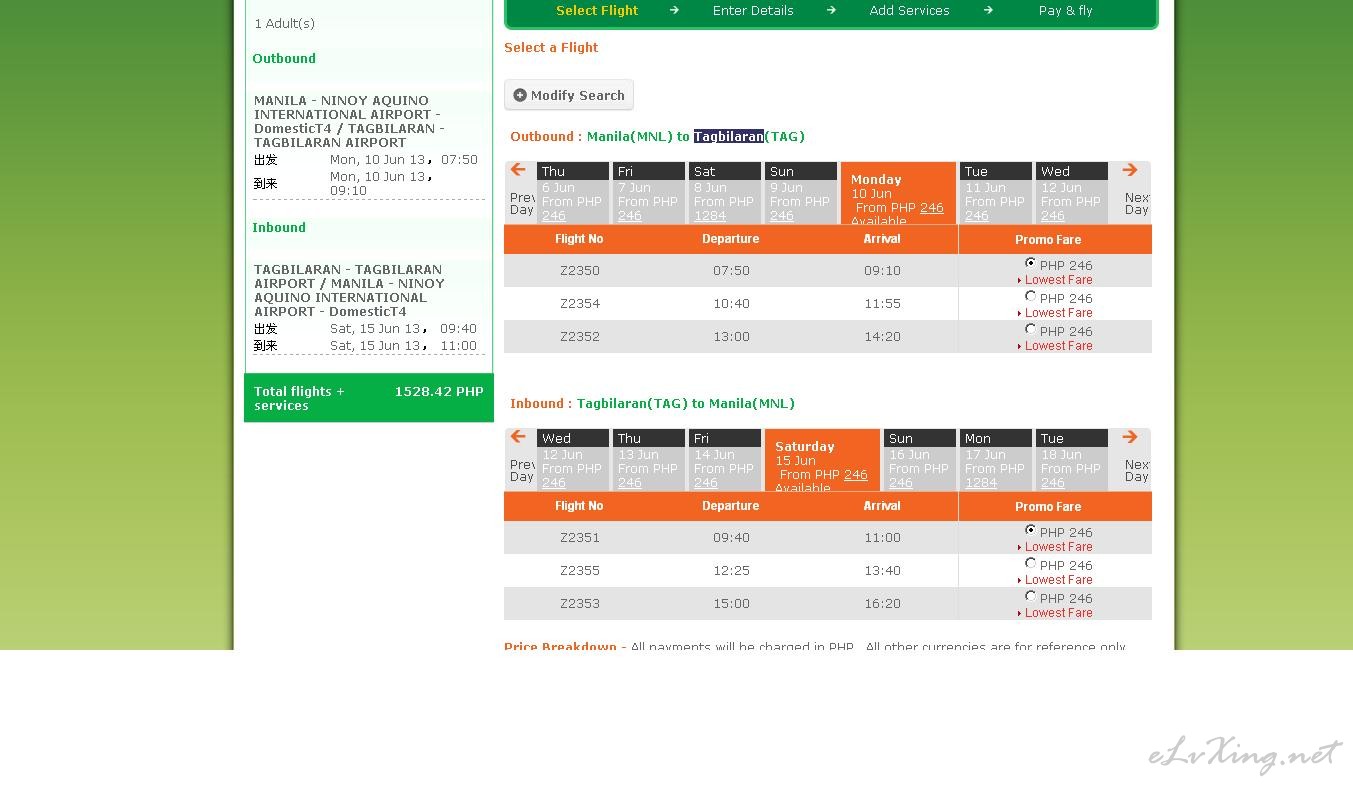Screen dimensions: 1353x788
Task: Click the Enter Details step
Action: [753, 11]
